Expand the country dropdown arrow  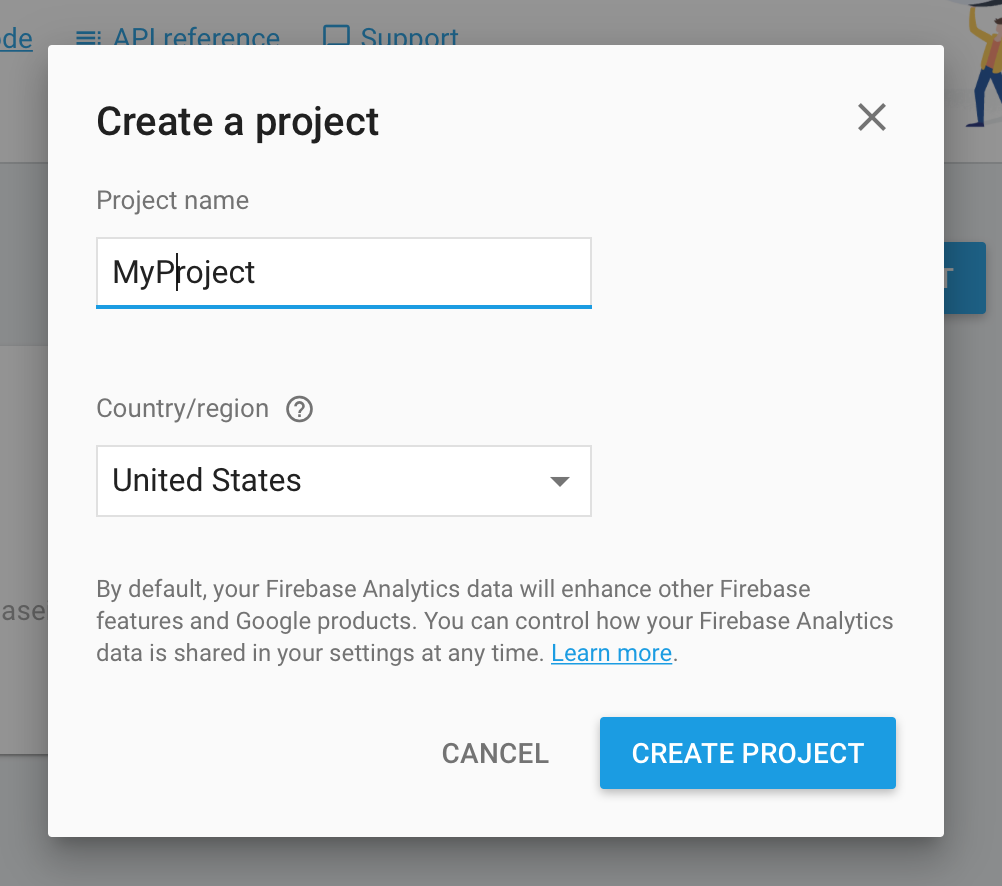click(x=560, y=481)
